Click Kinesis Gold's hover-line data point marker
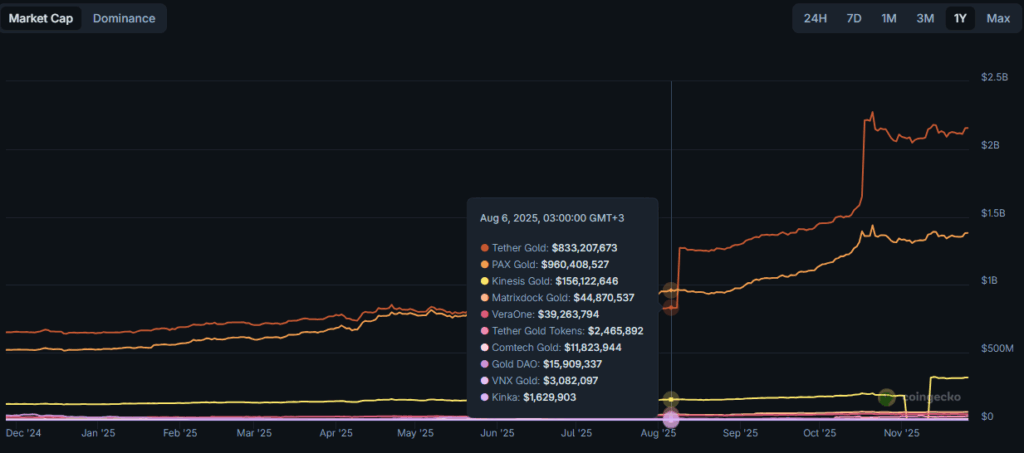Viewport: 1024px width, 453px height. click(671, 399)
